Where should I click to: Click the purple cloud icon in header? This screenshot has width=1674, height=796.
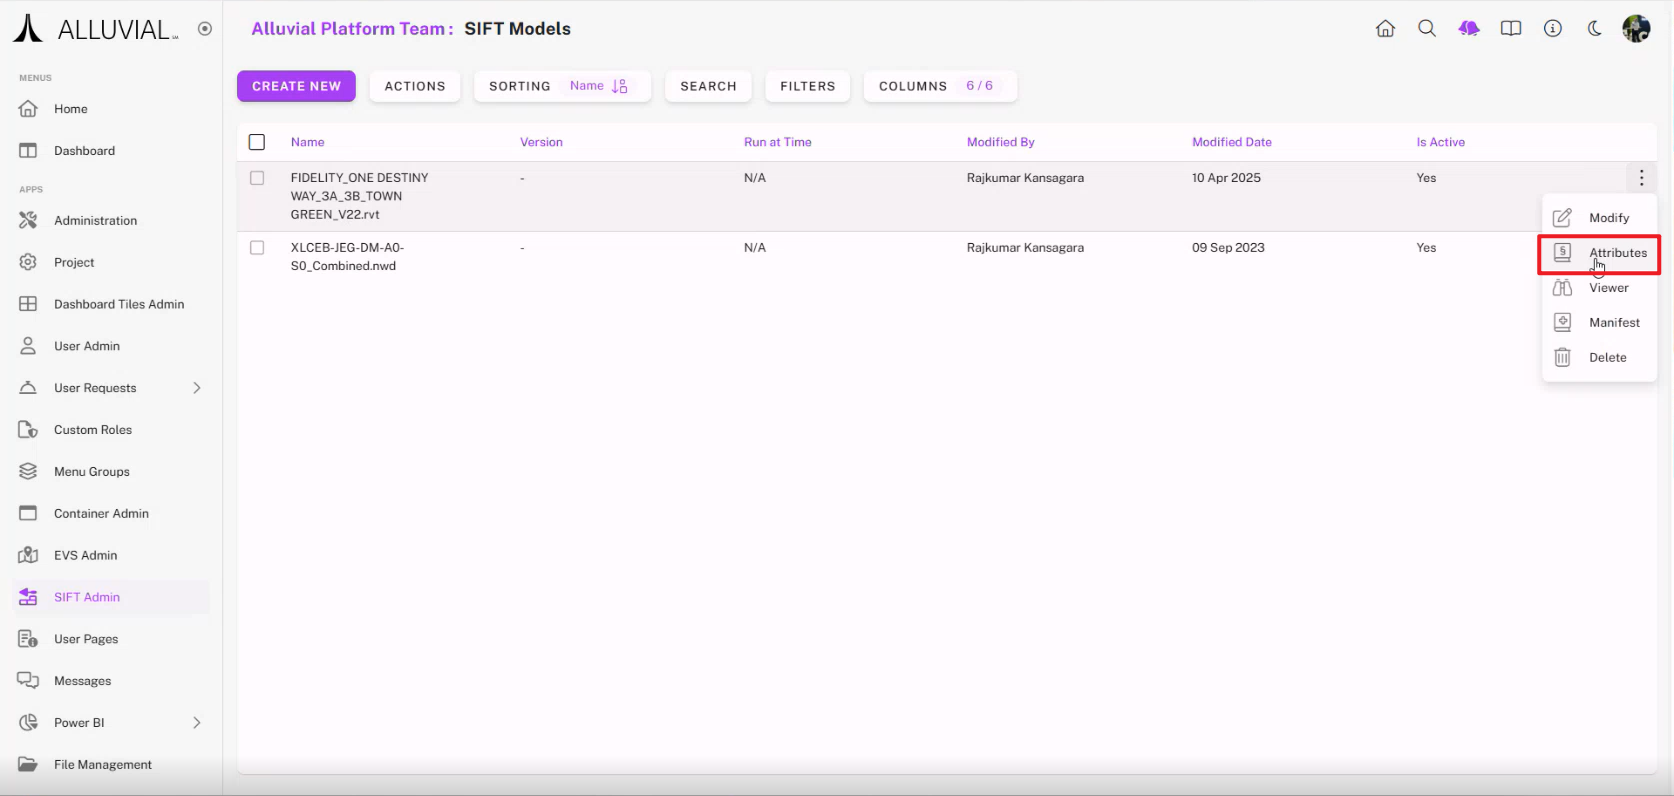click(x=1469, y=29)
